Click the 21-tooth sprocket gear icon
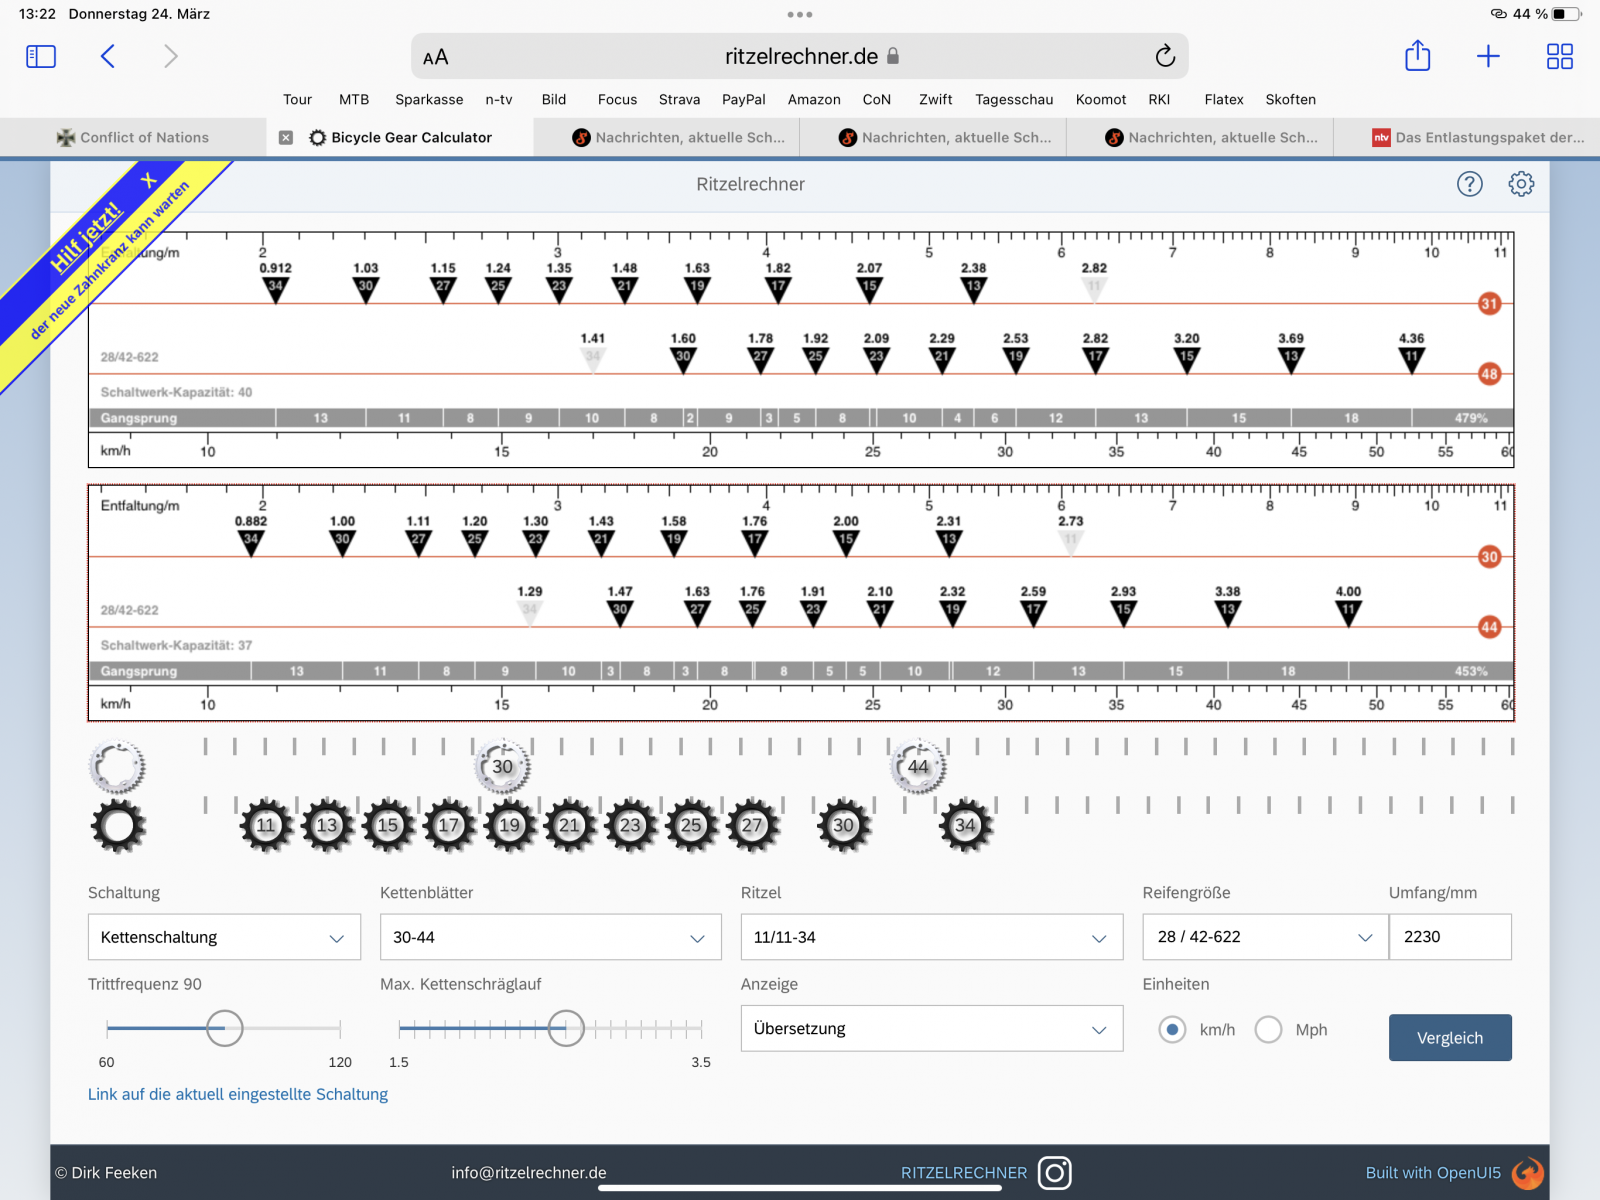Image resolution: width=1600 pixels, height=1200 pixels. tap(570, 825)
